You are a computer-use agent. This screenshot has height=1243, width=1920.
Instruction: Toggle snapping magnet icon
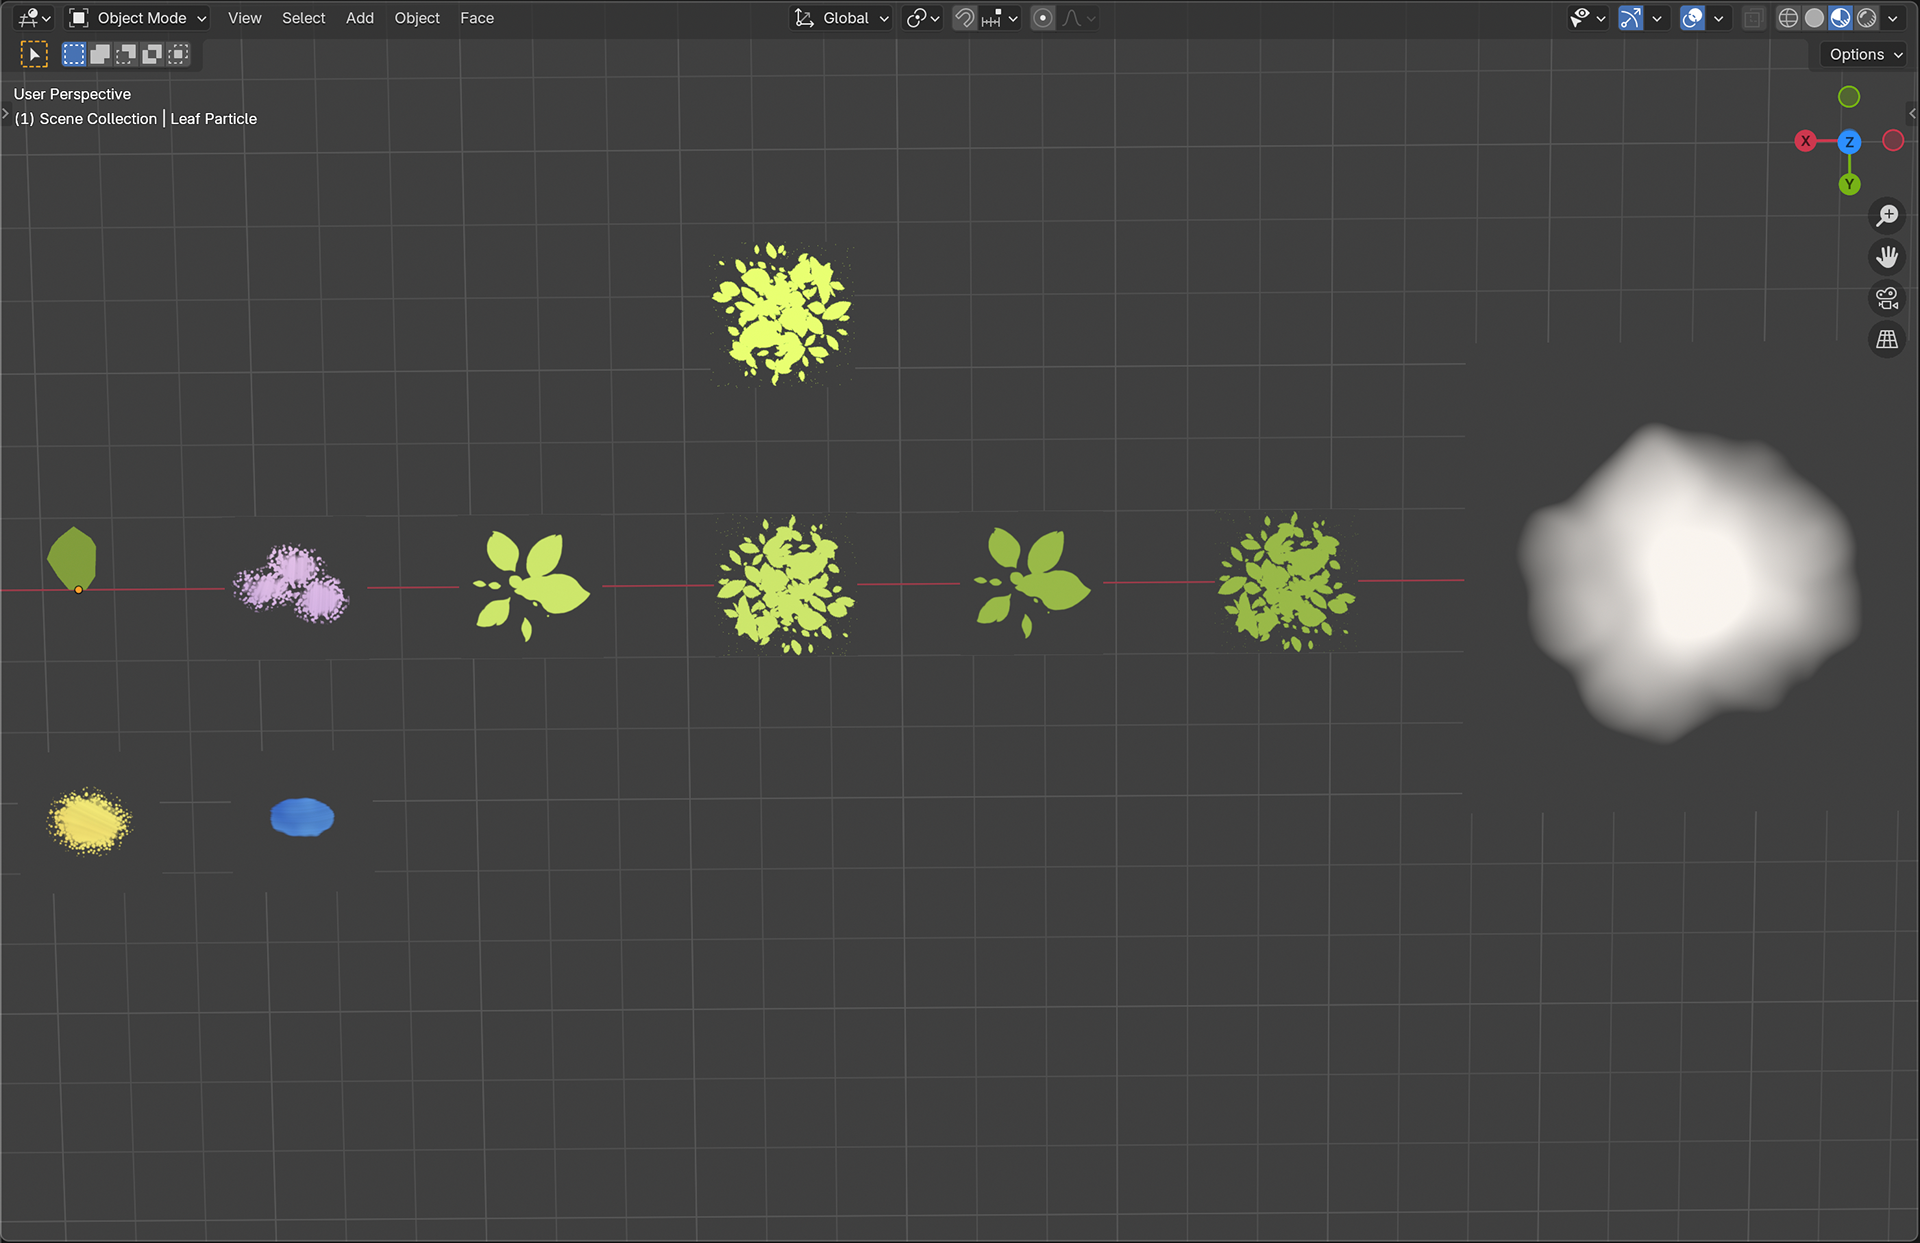[x=964, y=18]
